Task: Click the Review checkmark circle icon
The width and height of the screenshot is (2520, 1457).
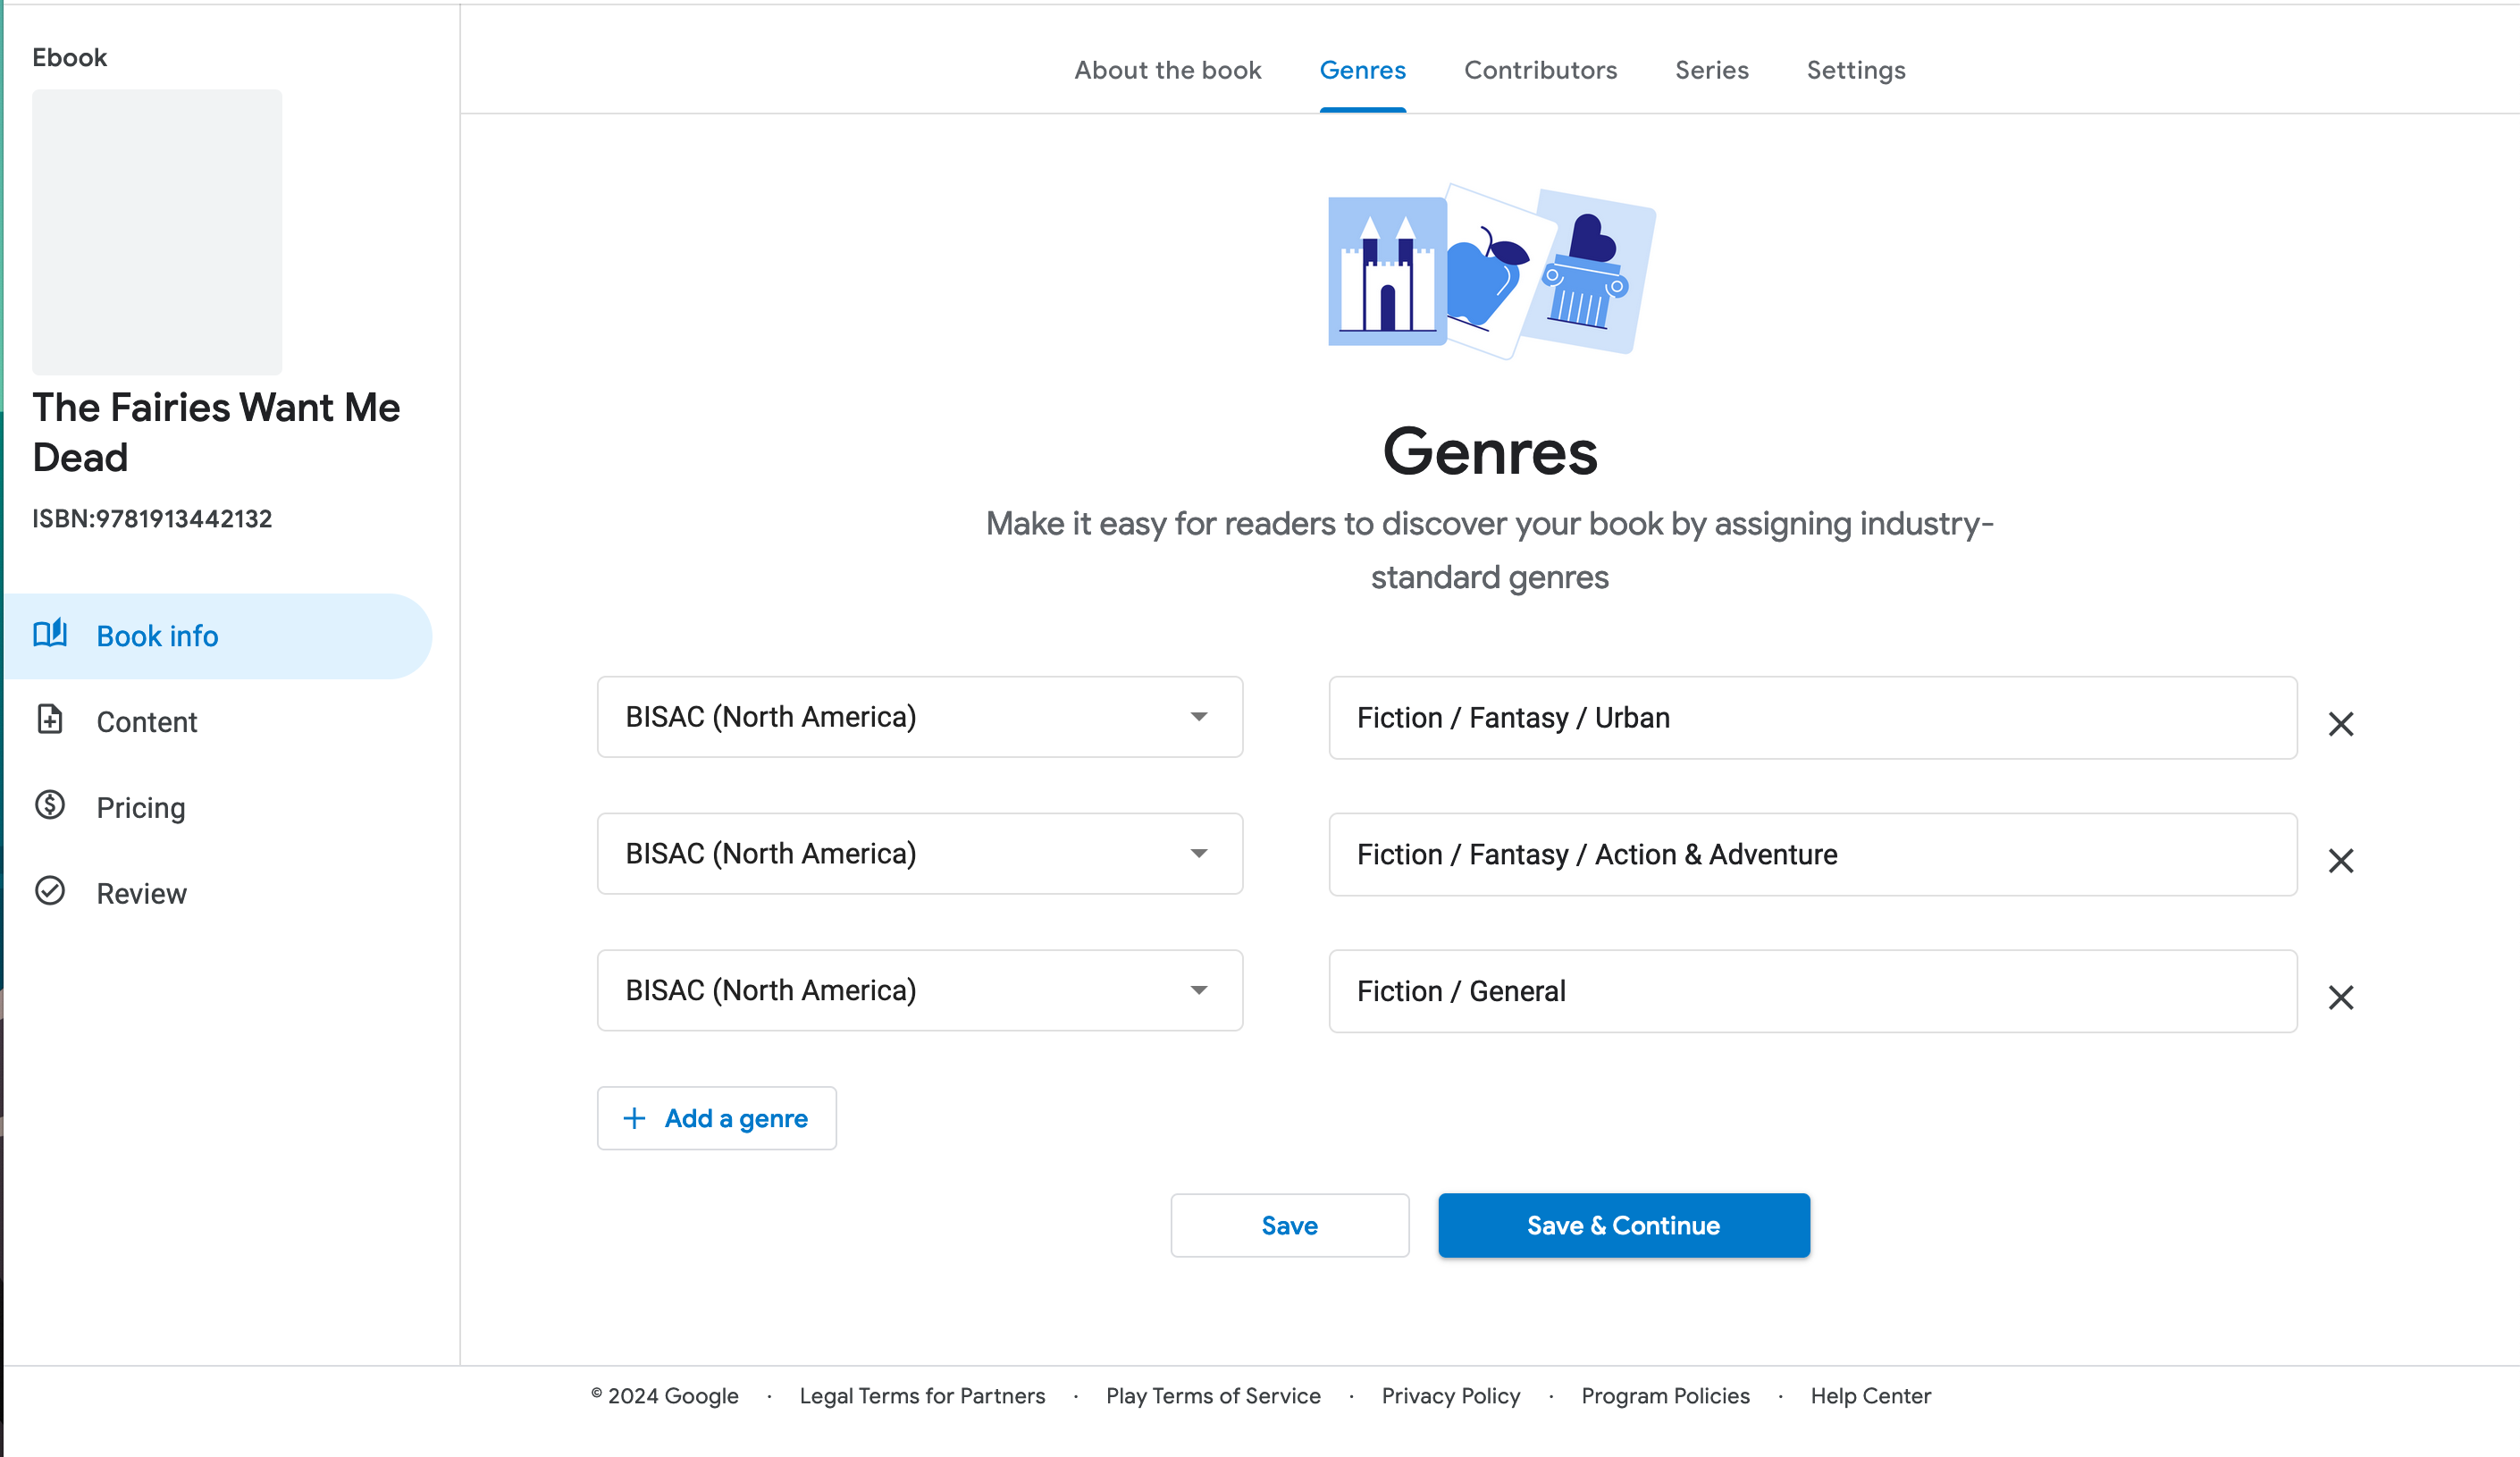Action: pos(50,891)
